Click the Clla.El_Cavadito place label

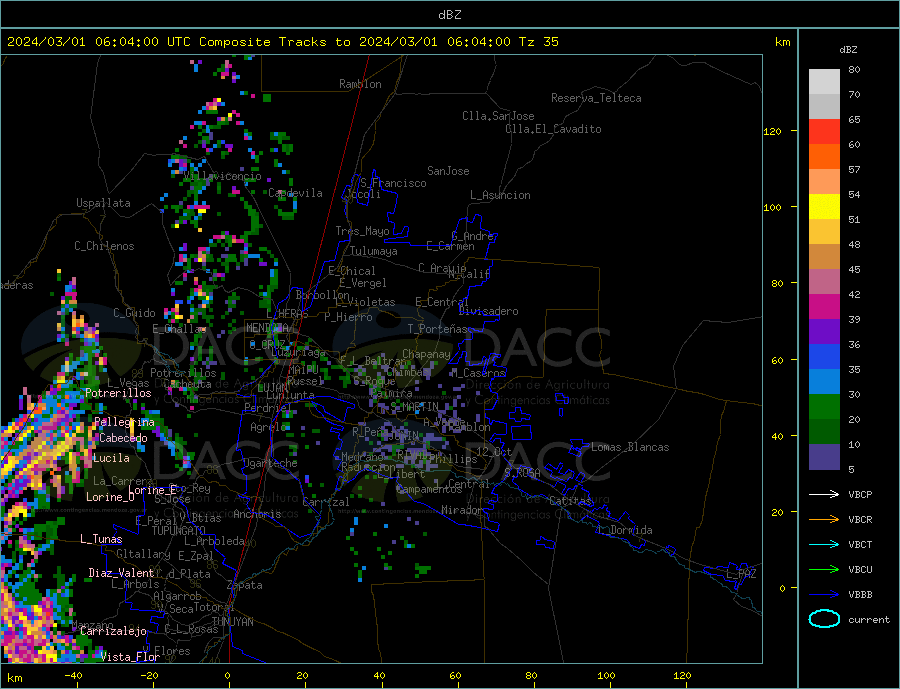(x=553, y=129)
